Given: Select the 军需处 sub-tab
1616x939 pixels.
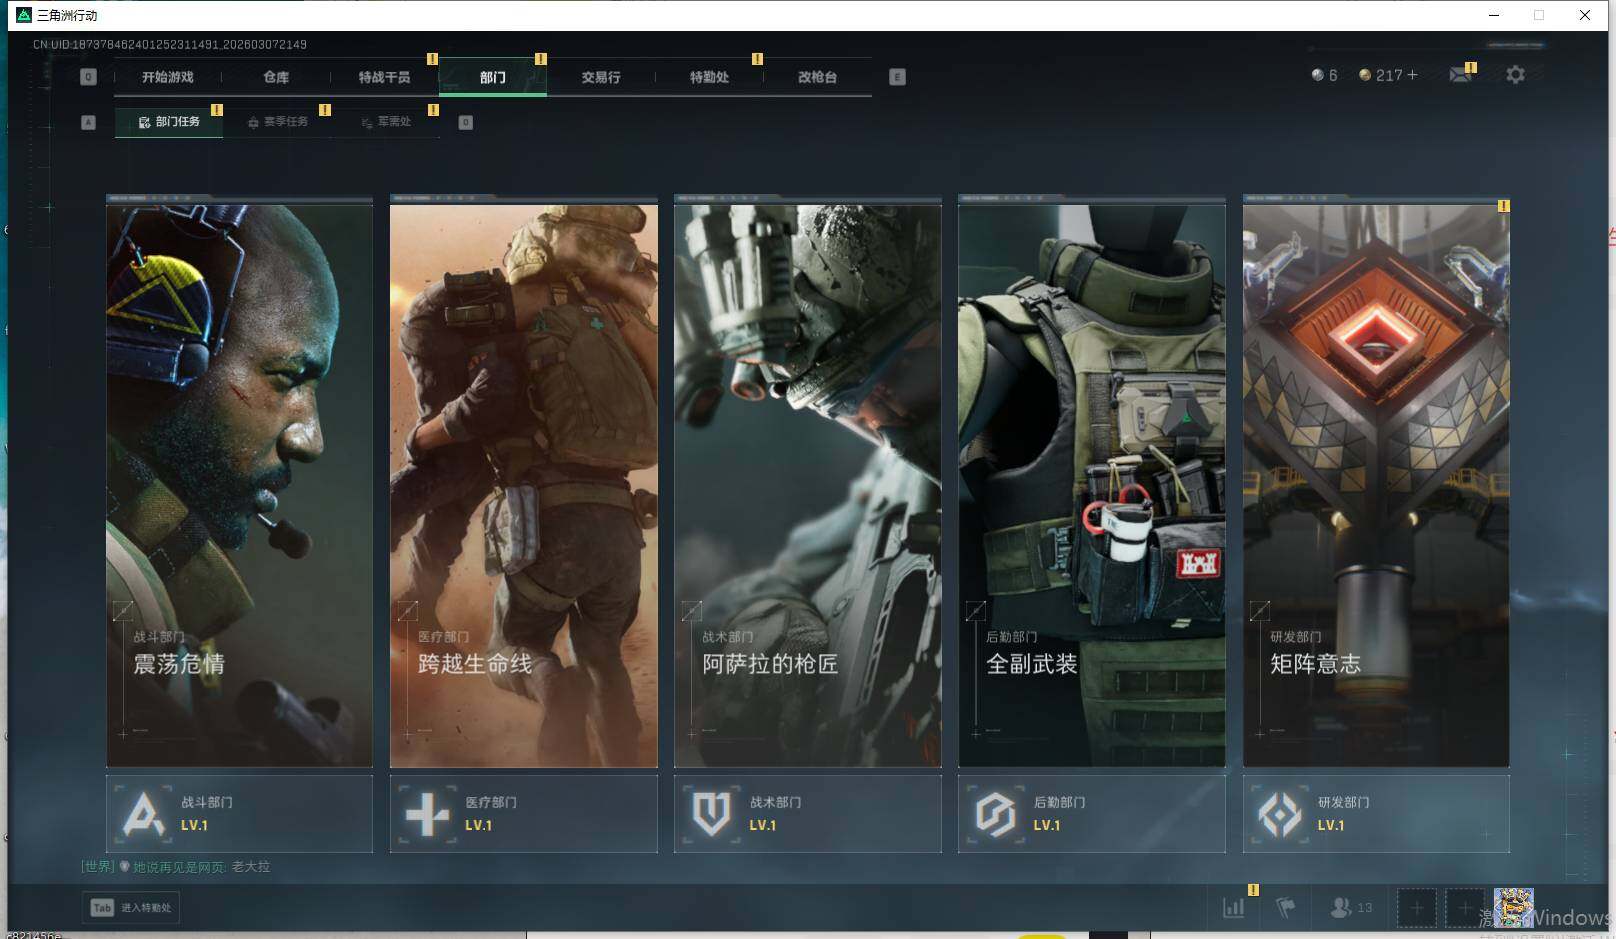Looking at the screenshot, I should point(385,122).
